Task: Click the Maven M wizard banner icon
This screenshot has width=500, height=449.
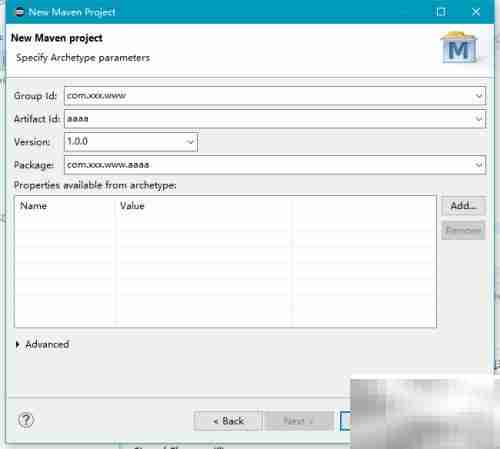Action: (x=459, y=47)
